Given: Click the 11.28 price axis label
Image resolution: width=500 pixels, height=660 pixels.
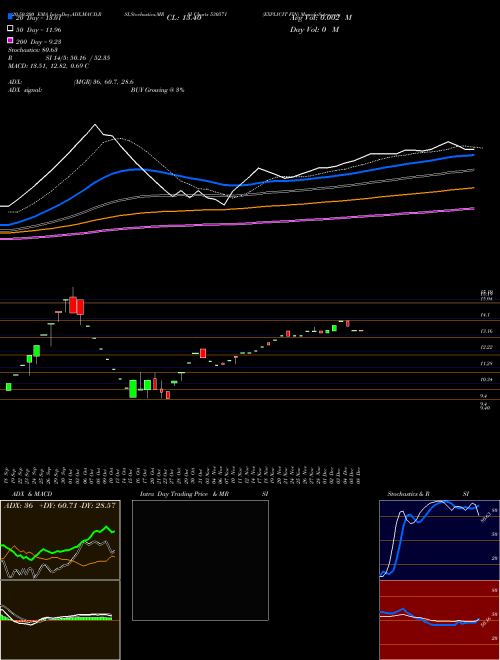Looking at the screenshot, I should (486, 363).
